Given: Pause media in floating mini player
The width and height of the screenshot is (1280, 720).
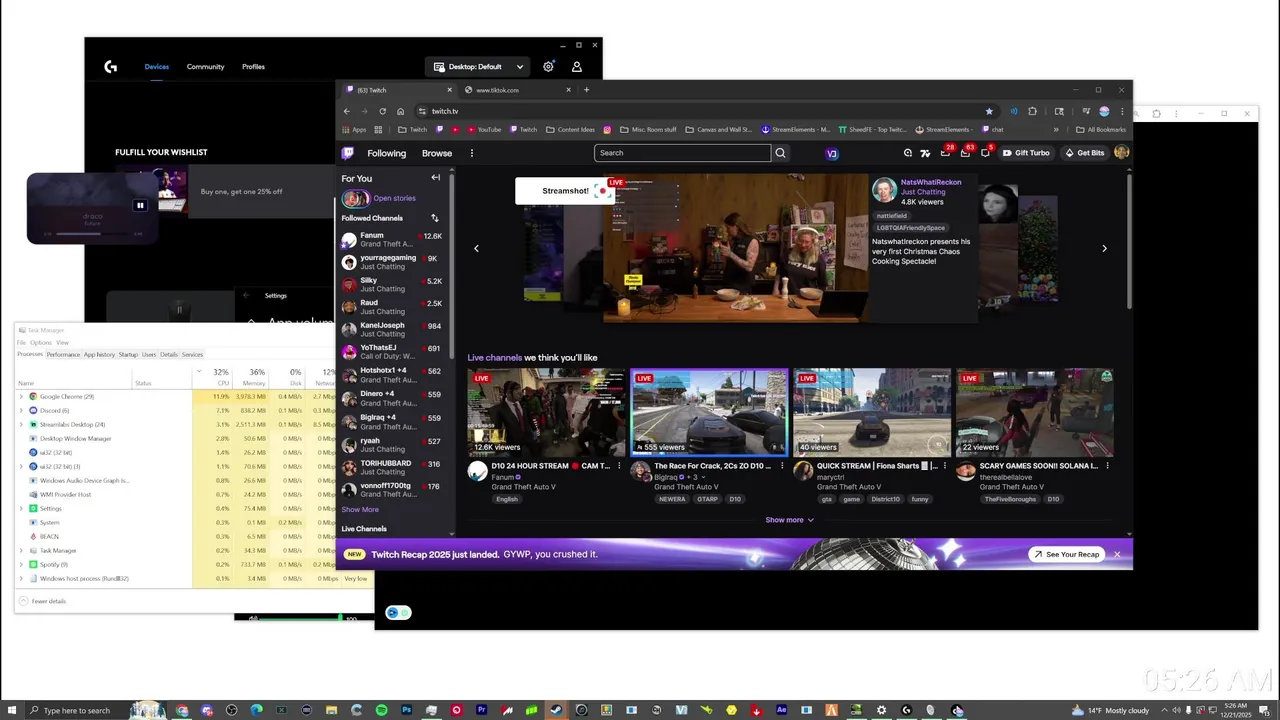Looking at the screenshot, I should click(x=140, y=205).
